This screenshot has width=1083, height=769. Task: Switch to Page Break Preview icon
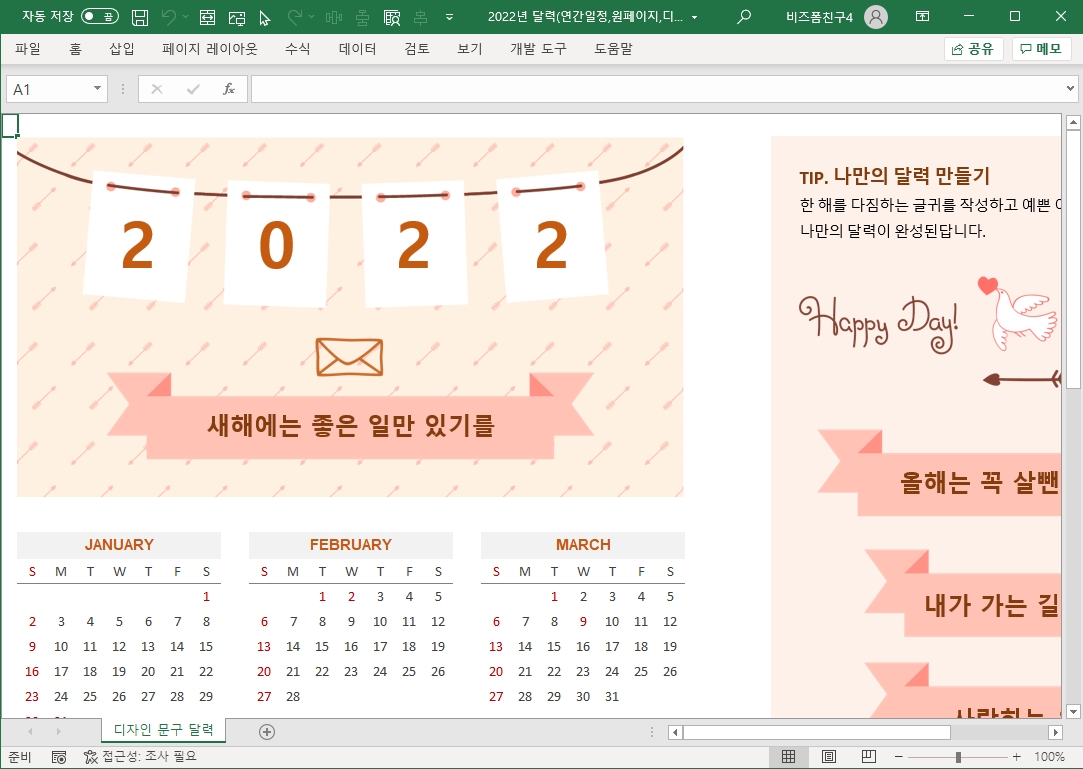point(869,757)
